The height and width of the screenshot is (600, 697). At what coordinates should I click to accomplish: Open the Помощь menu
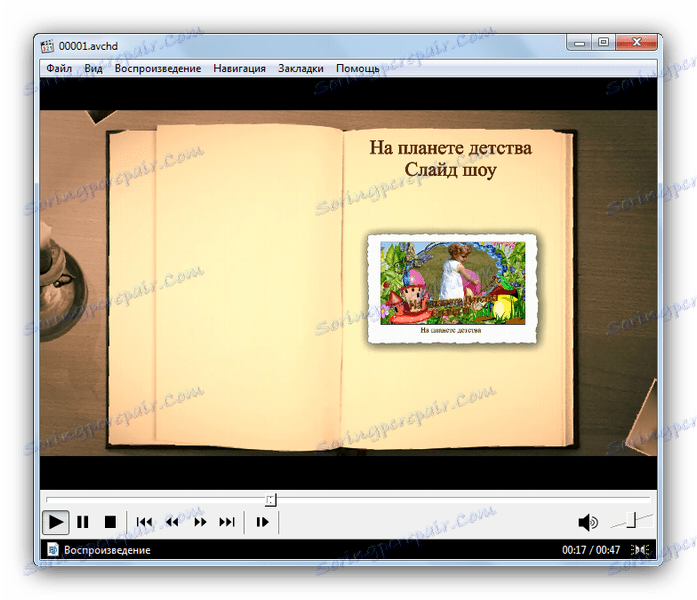pos(357,68)
